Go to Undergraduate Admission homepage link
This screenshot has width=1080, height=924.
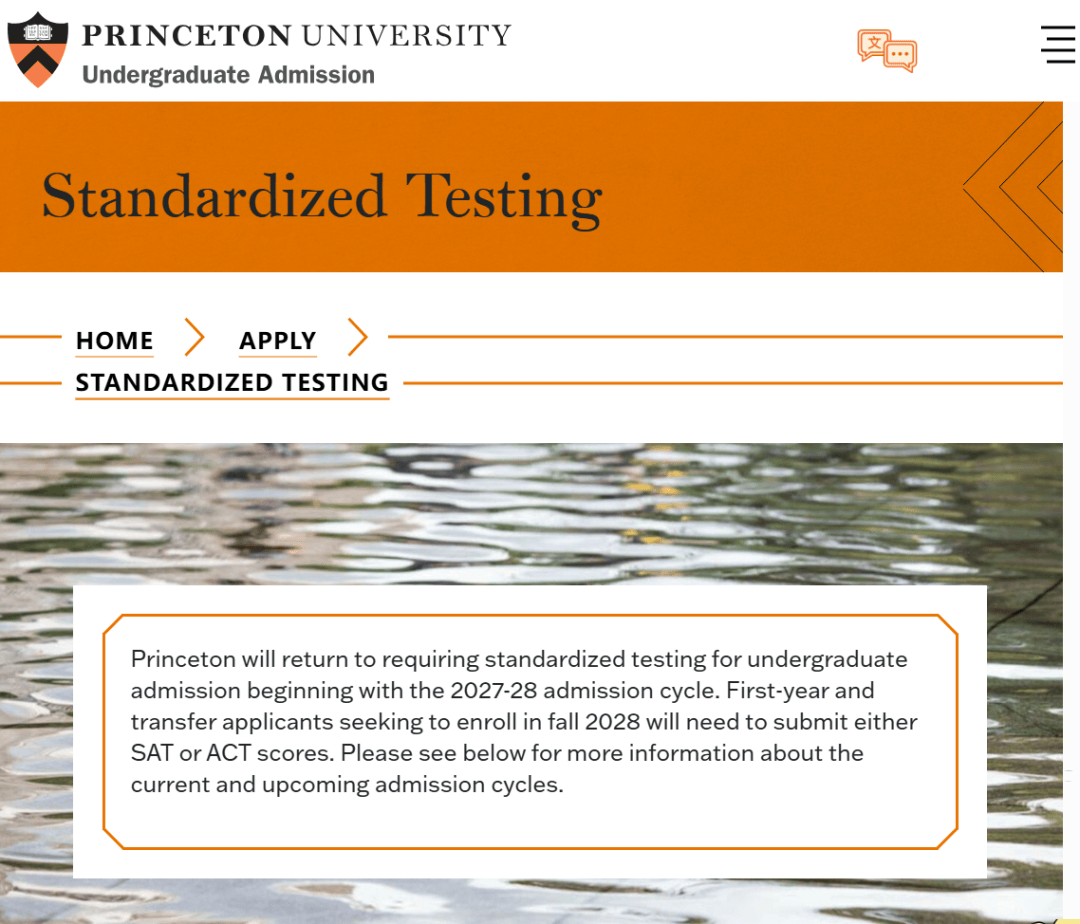click(x=228, y=75)
